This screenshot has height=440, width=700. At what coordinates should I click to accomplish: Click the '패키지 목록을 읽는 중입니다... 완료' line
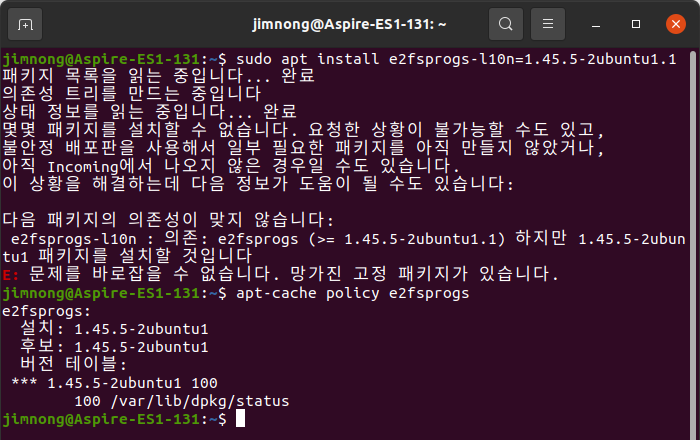(x=159, y=76)
